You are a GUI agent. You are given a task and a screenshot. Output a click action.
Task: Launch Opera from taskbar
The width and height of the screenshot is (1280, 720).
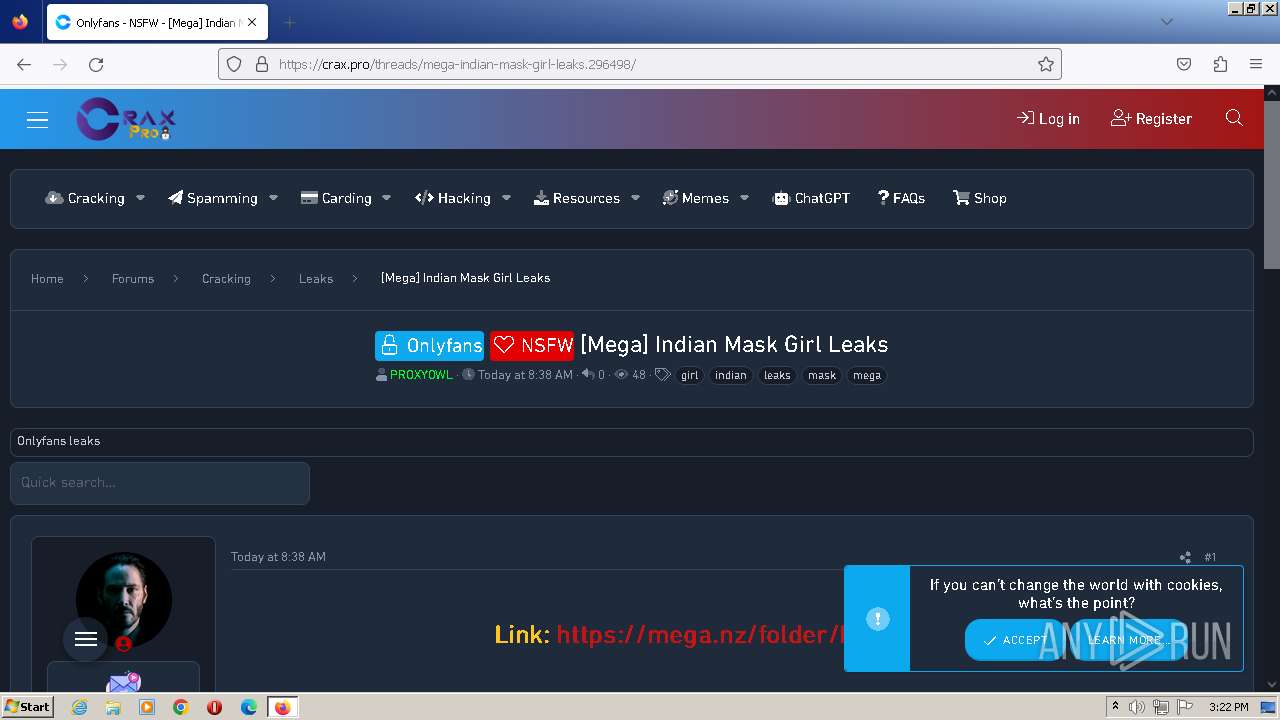[x=214, y=707]
